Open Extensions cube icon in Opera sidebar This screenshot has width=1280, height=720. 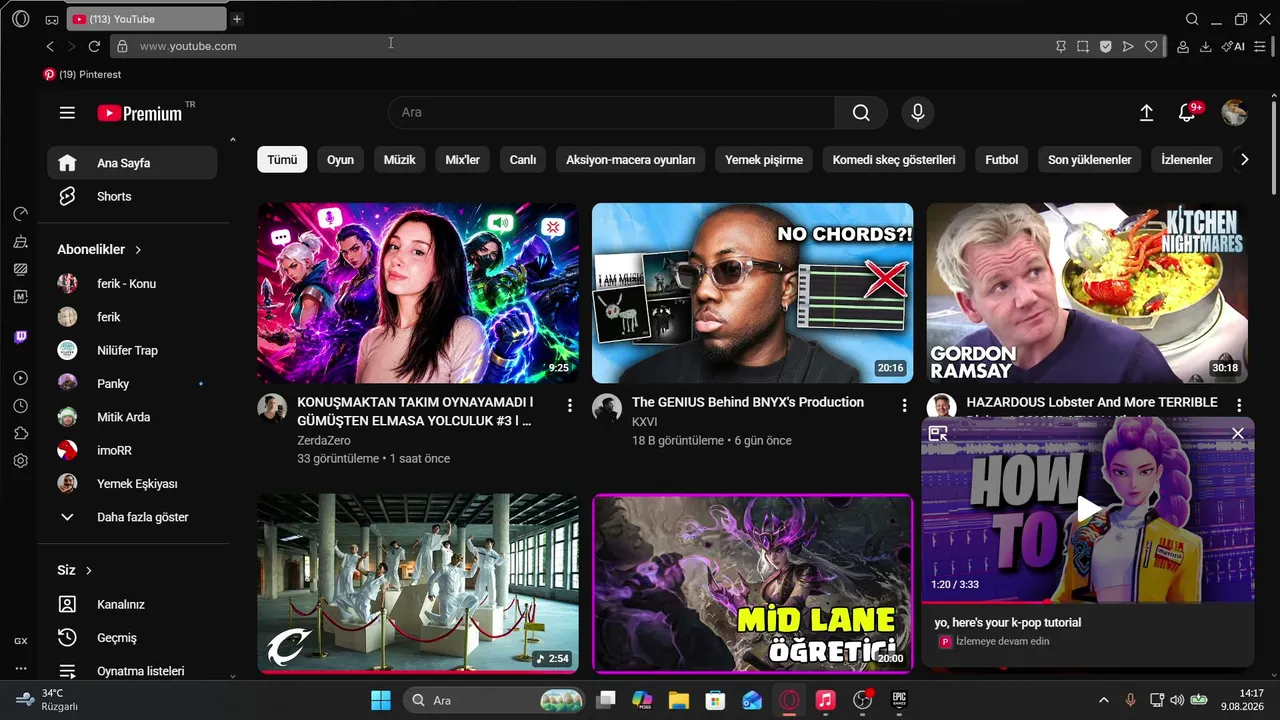pyautogui.click(x=21, y=433)
